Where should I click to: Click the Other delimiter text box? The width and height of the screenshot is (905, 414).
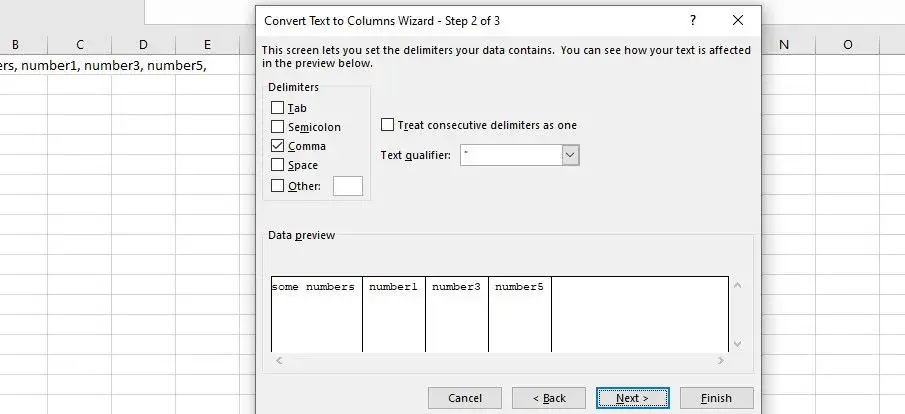pyautogui.click(x=347, y=185)
